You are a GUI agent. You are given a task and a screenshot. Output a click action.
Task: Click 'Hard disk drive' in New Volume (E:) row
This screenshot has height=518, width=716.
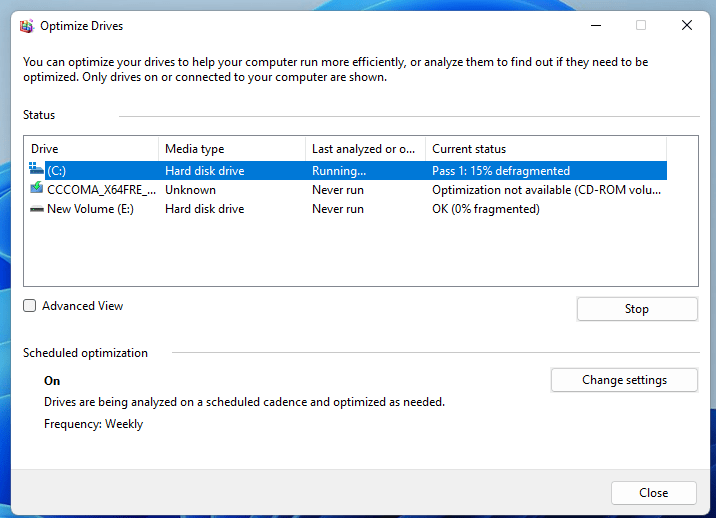205,209
